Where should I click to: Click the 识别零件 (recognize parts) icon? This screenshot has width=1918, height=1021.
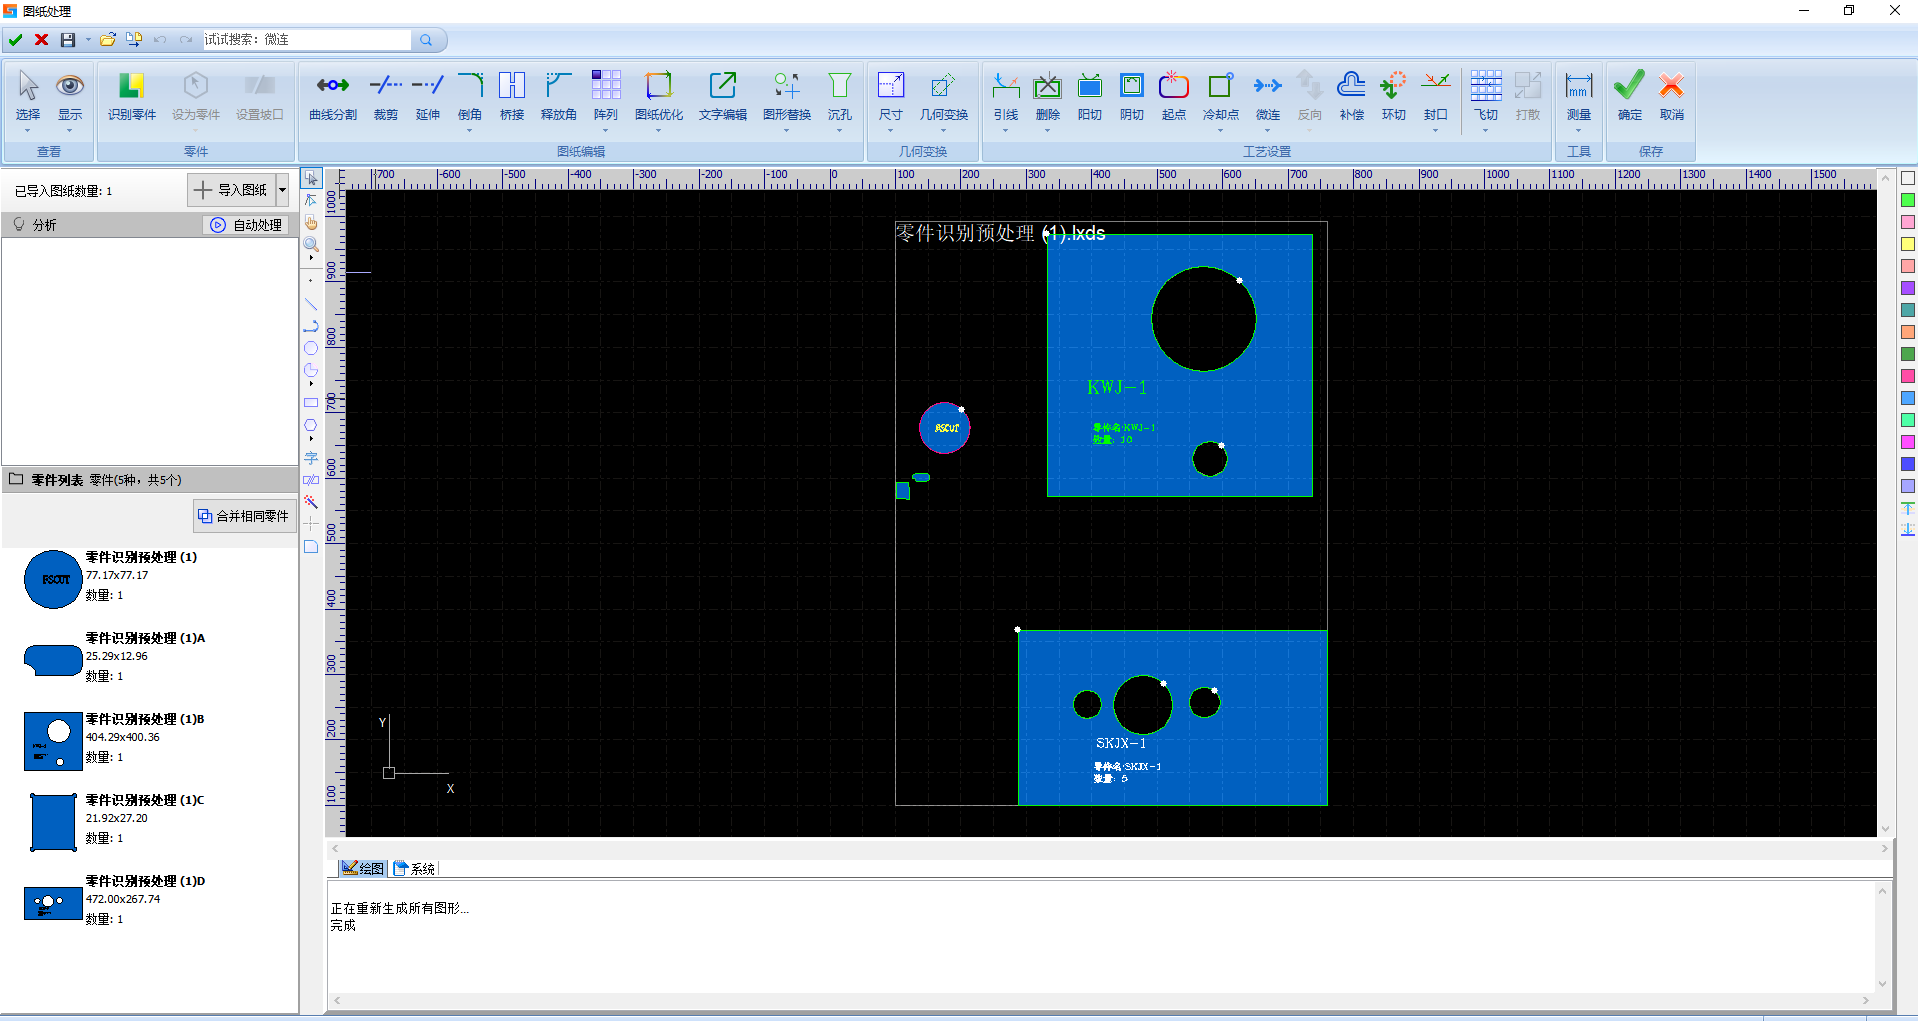tap(132, 96)
